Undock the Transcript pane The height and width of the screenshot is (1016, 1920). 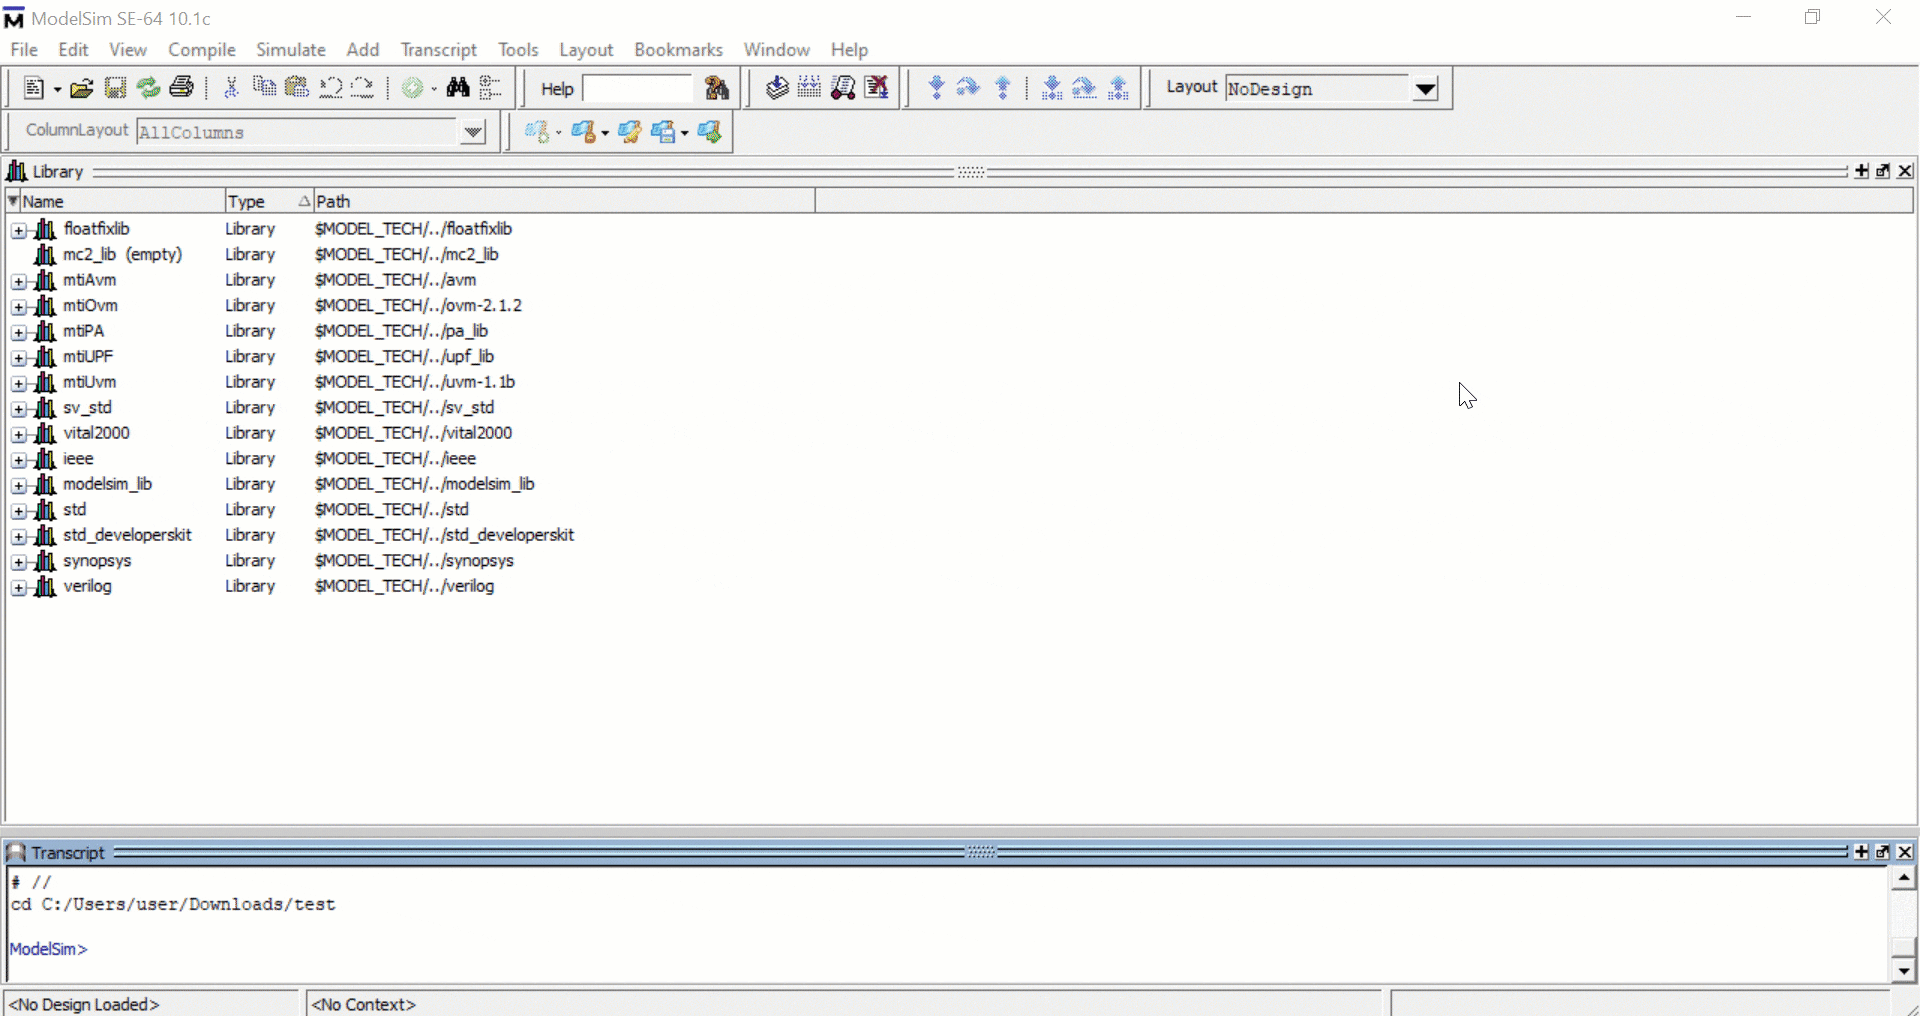1884,852
